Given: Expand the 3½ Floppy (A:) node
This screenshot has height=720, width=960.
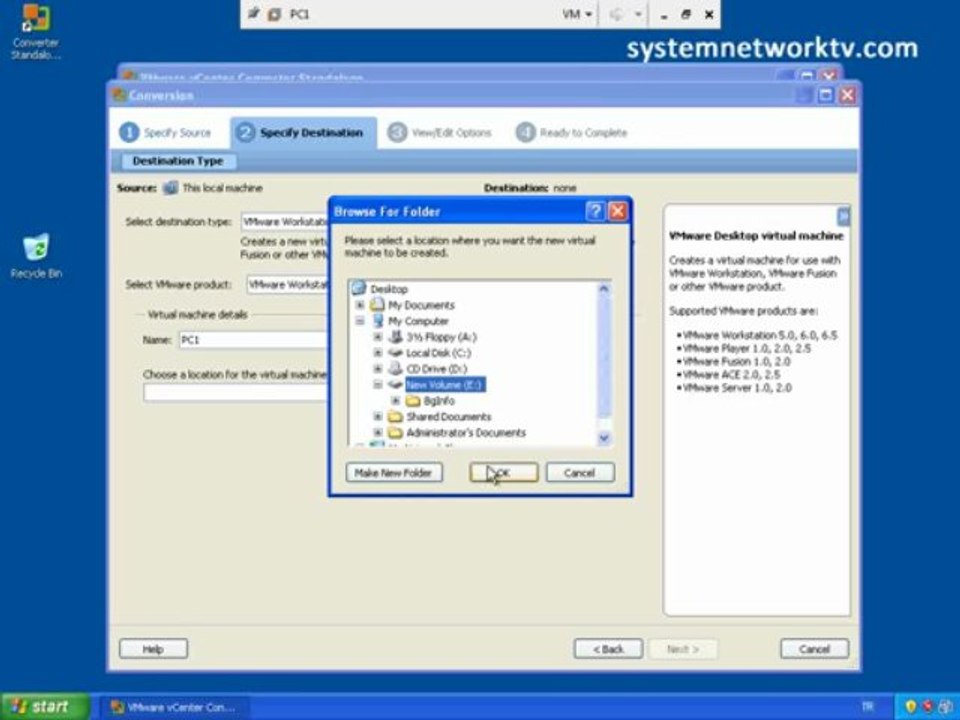Looking at the screenshot, I should pyautogui.click(x=378, y=336).
